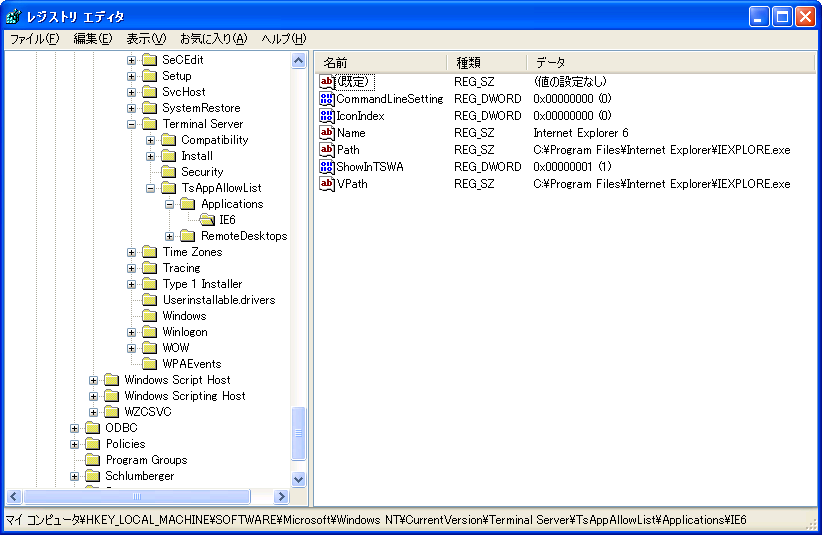This screenshot has width=822, height=535.
Task: Click the Path string value icon
Action: (x=326, y=150)
